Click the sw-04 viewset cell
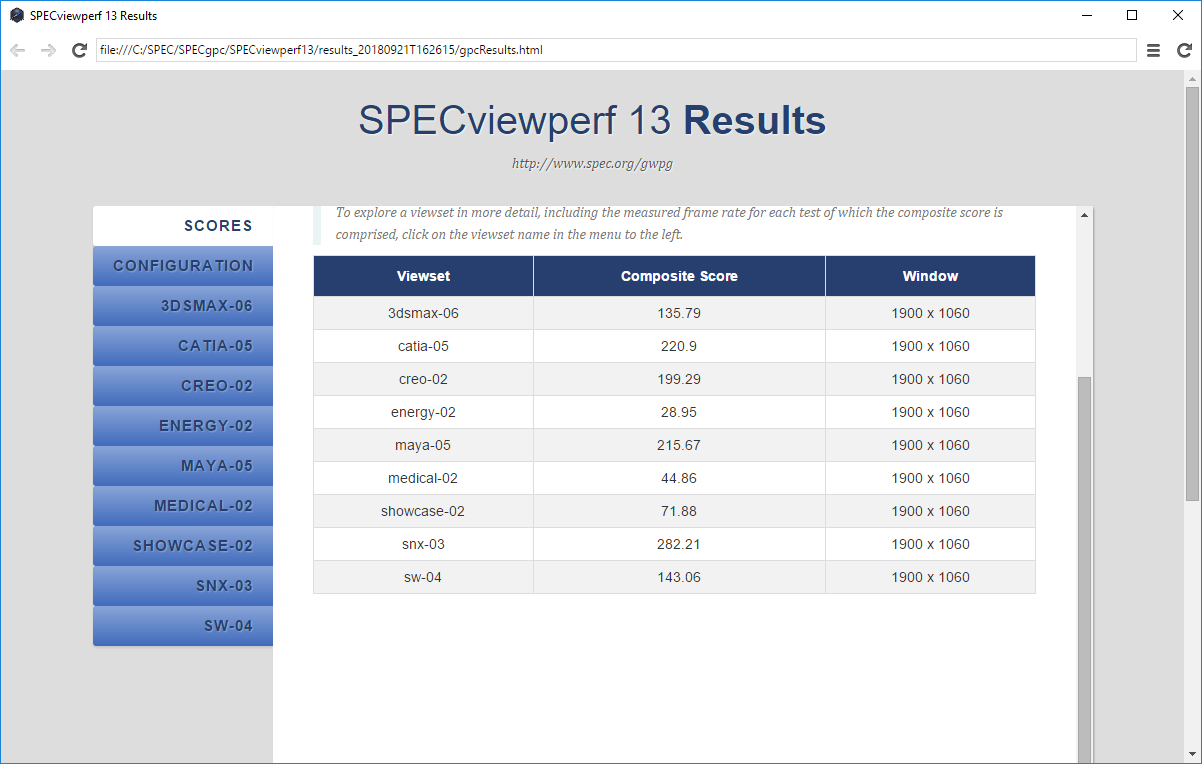This screenshot has width=1202, height=764. click(x=423, y=577)
